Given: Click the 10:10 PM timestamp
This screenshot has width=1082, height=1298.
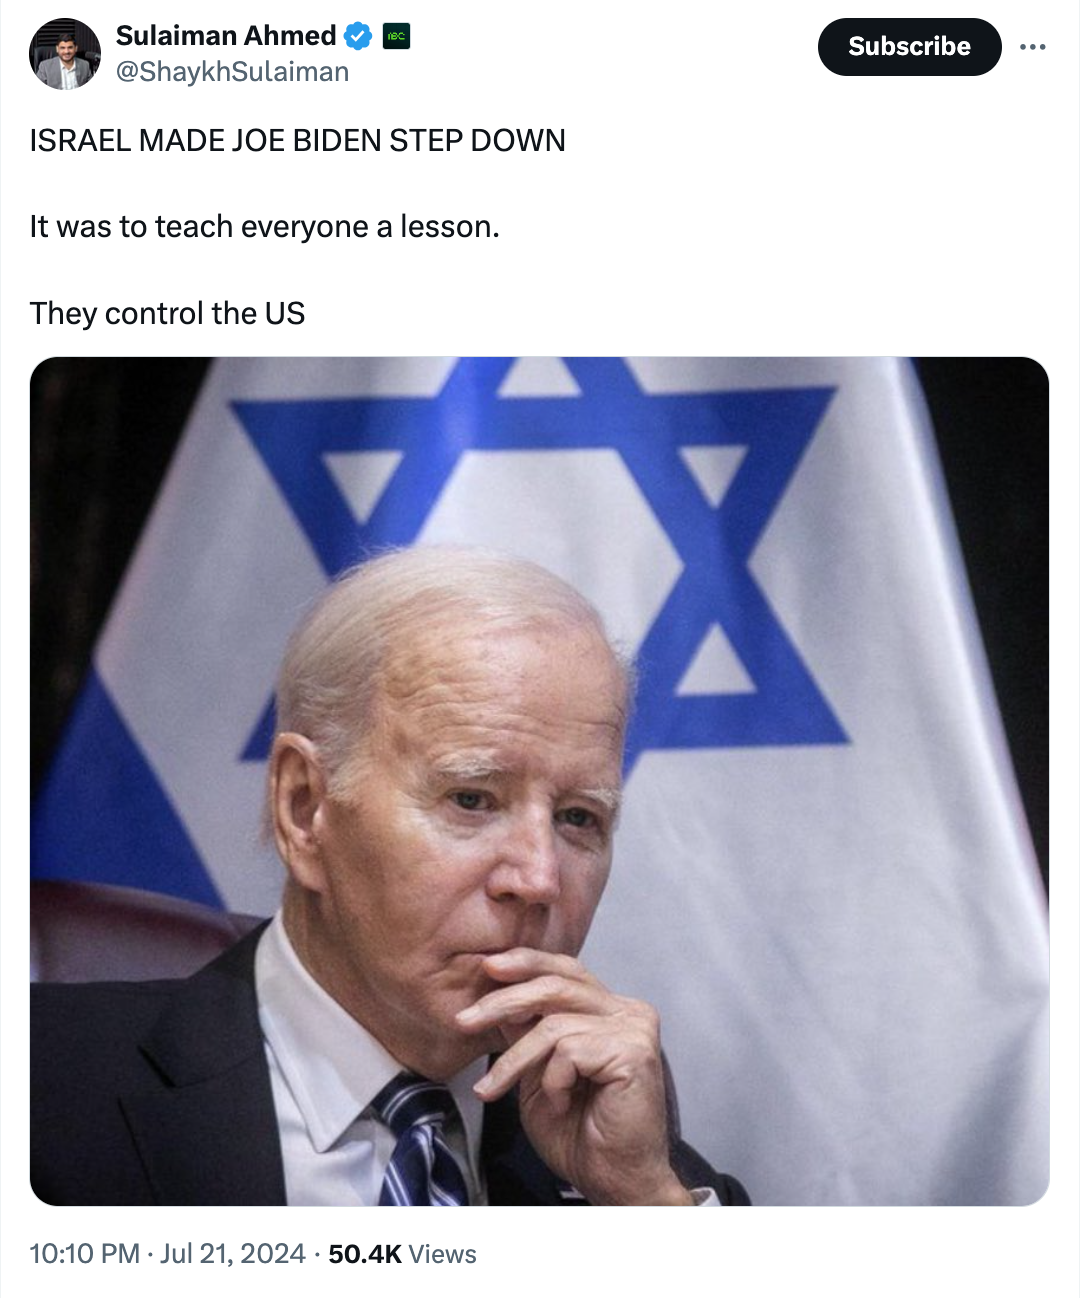Looking at the screenshot, I should tap(85, 1254).
